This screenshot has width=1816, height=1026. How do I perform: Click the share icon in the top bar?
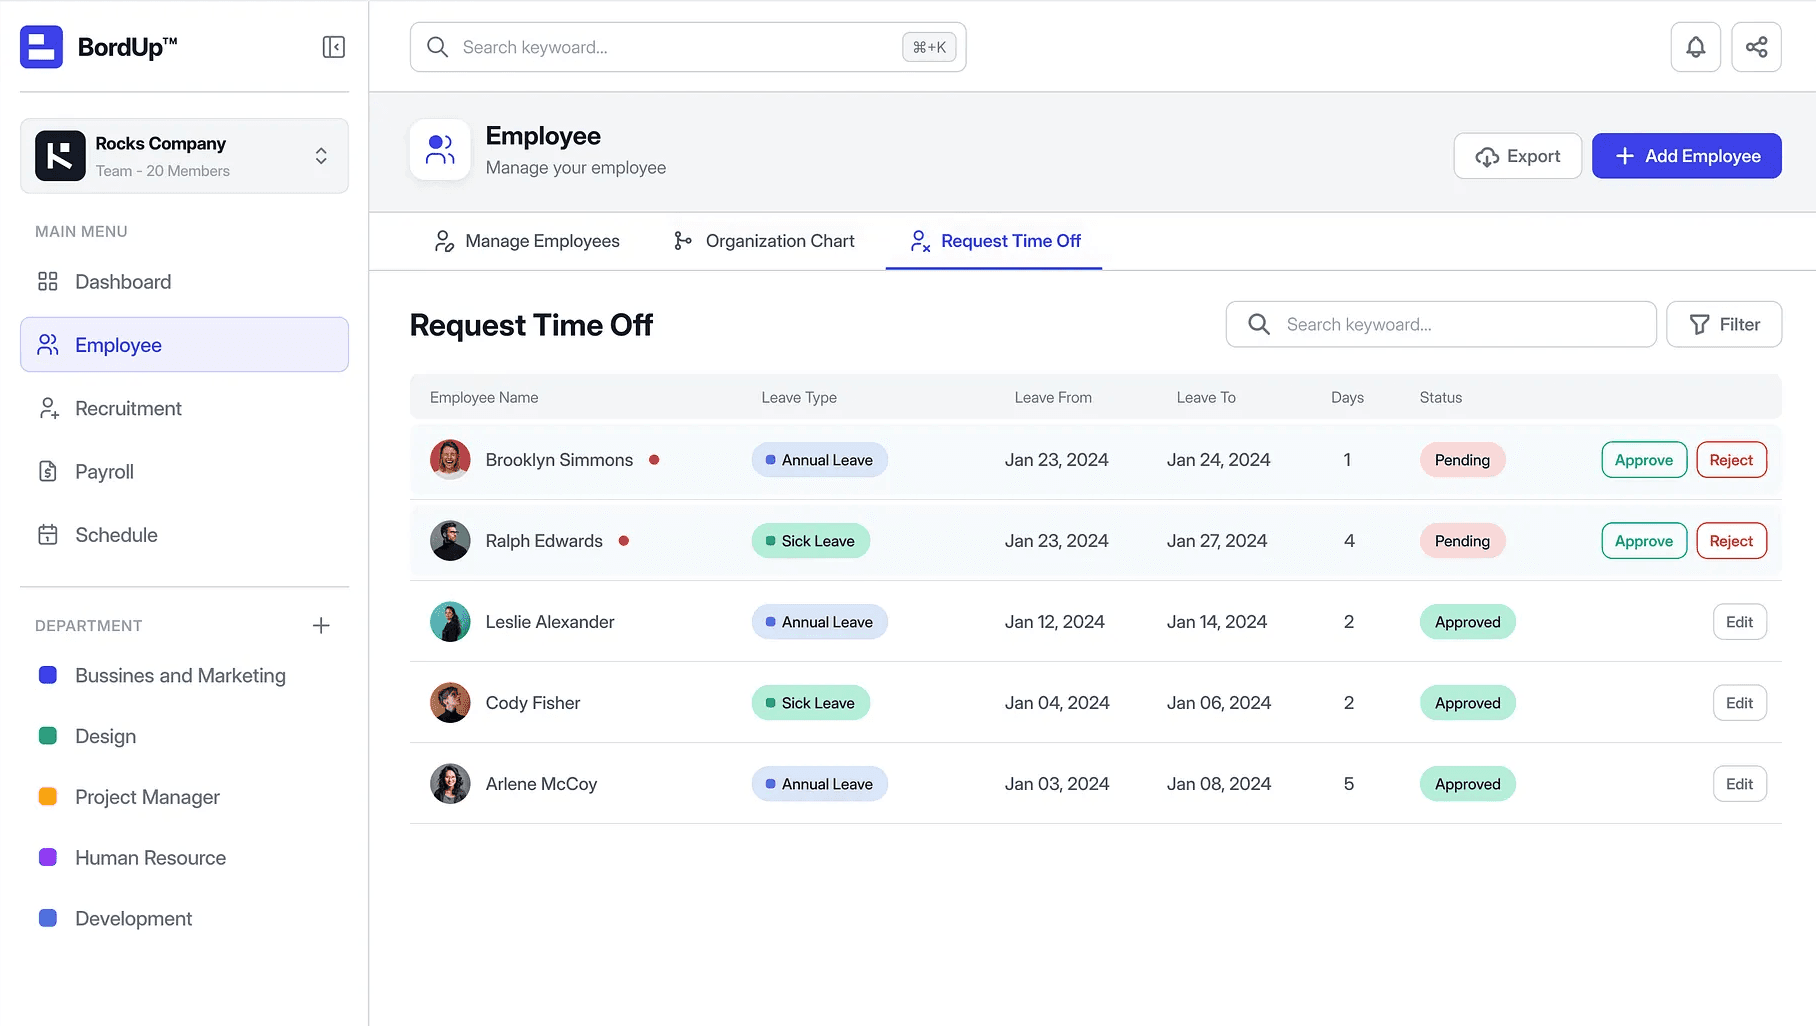point(1757,46)
